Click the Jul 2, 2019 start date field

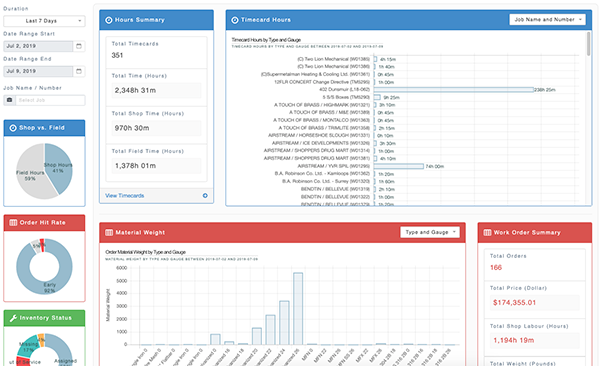pyautogui.click(x=38, y=46)
